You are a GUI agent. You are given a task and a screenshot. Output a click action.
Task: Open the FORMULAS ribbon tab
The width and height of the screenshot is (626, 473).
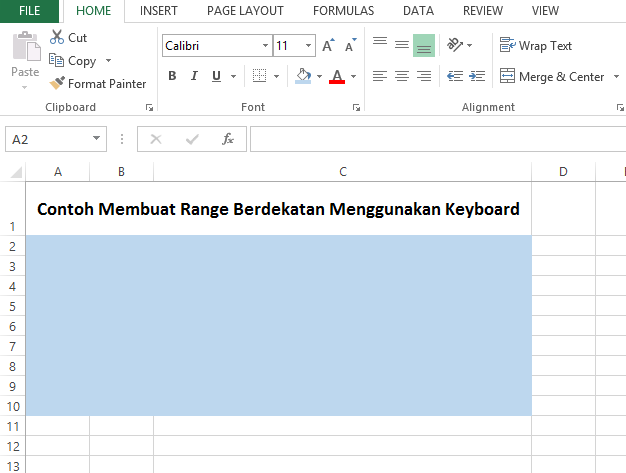[343, 11]
